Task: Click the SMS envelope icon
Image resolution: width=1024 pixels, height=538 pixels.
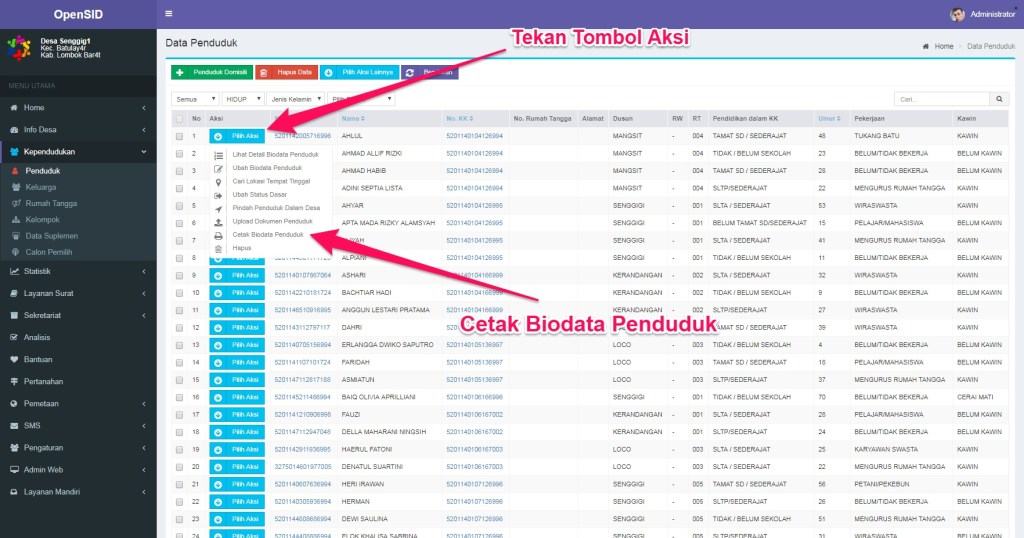Action: pyautogui.click(x=14, y=426)
